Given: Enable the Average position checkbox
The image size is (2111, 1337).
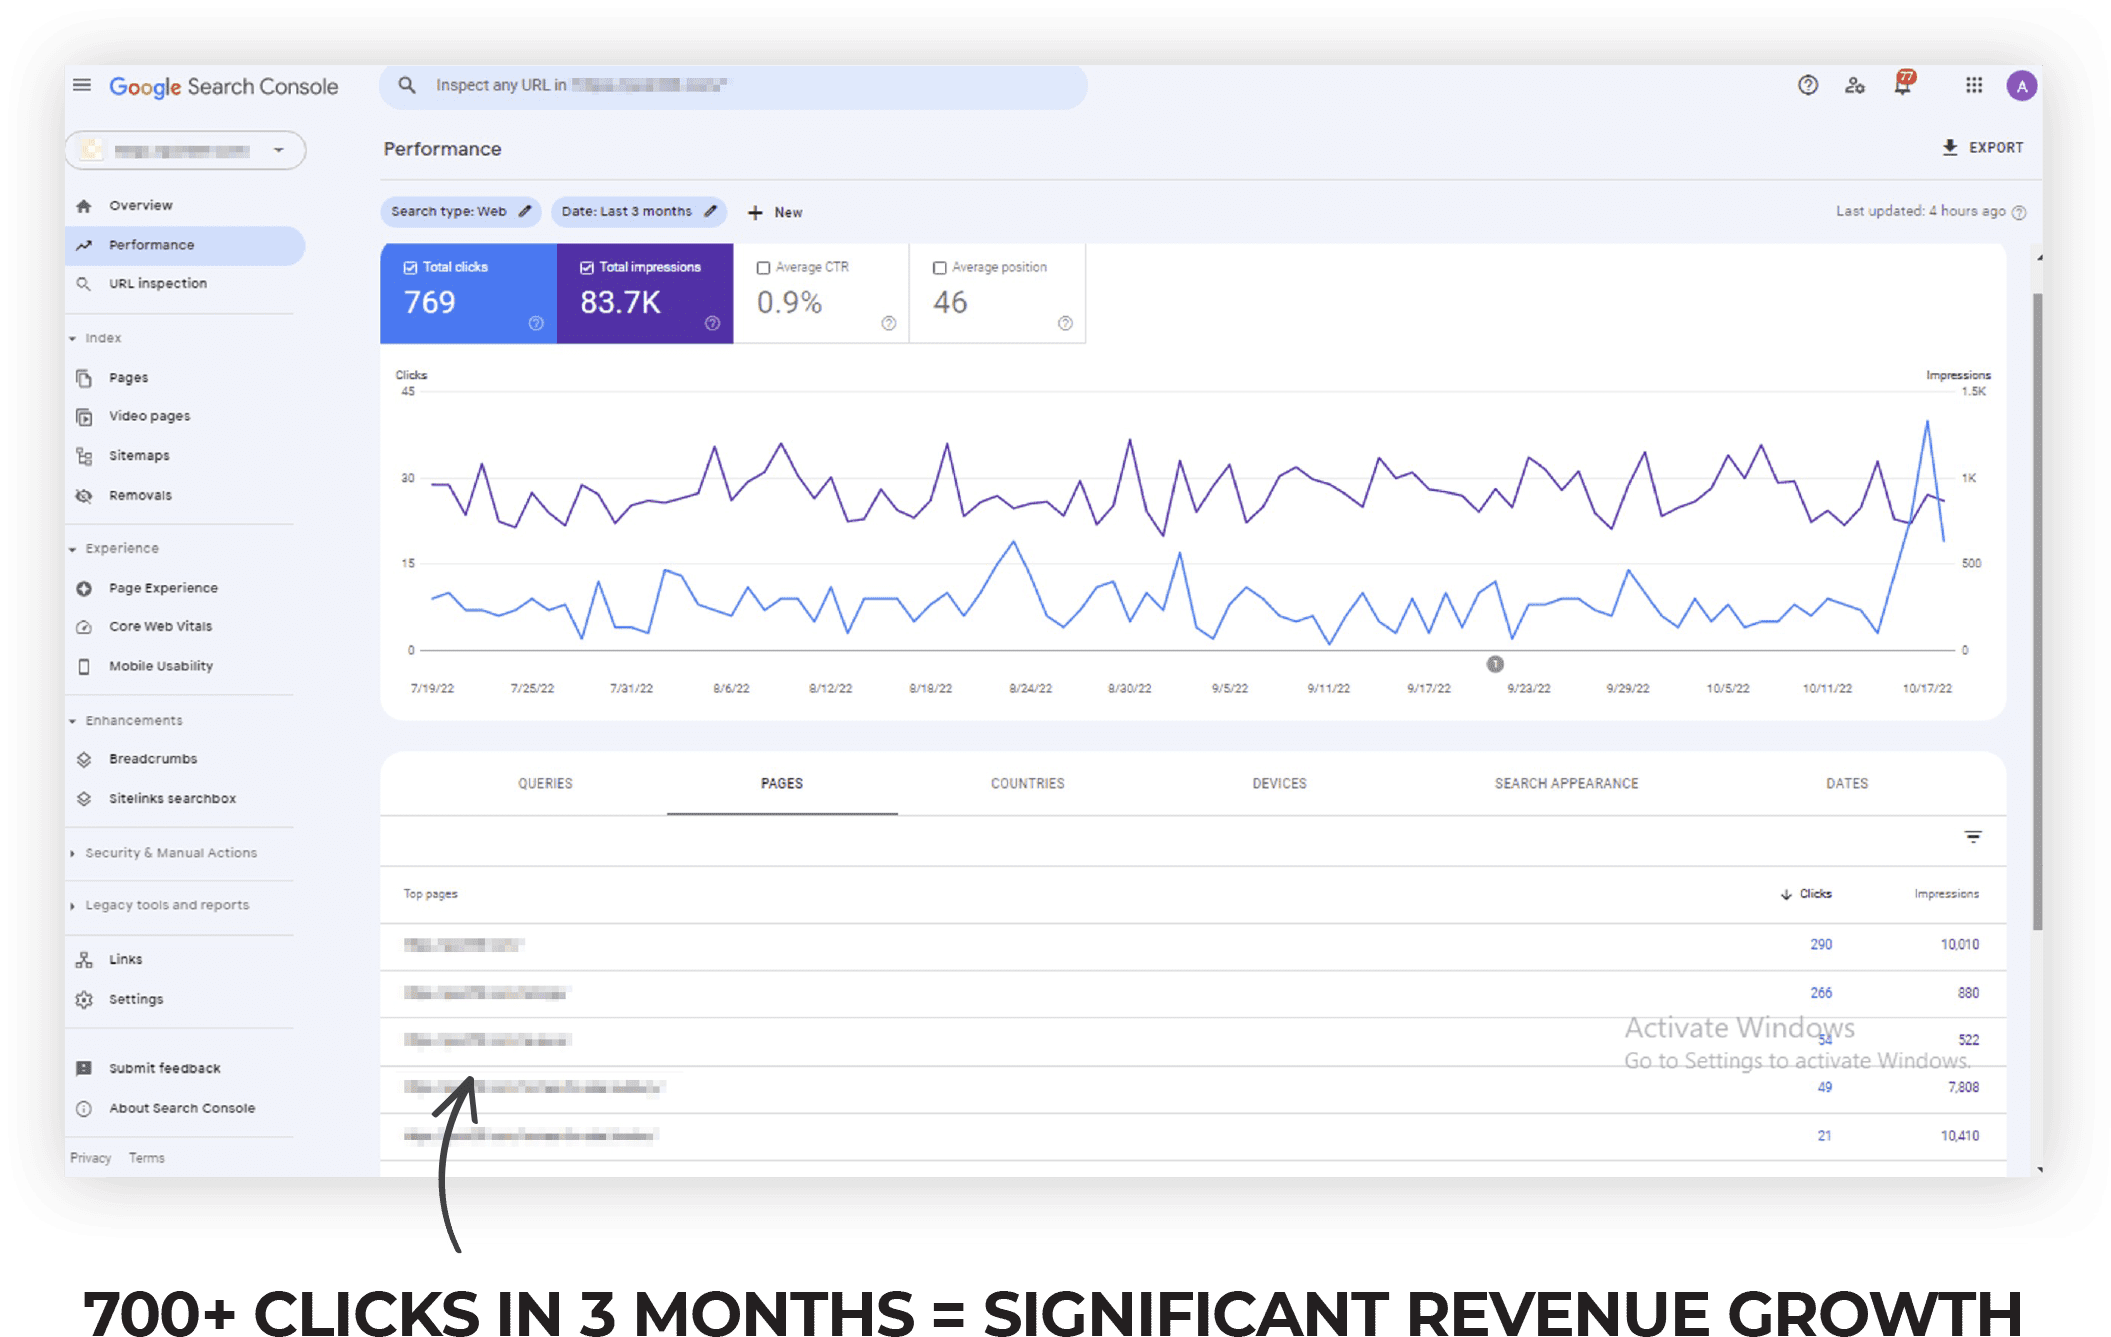Looking at the screenshot, I should click(939, 267).
